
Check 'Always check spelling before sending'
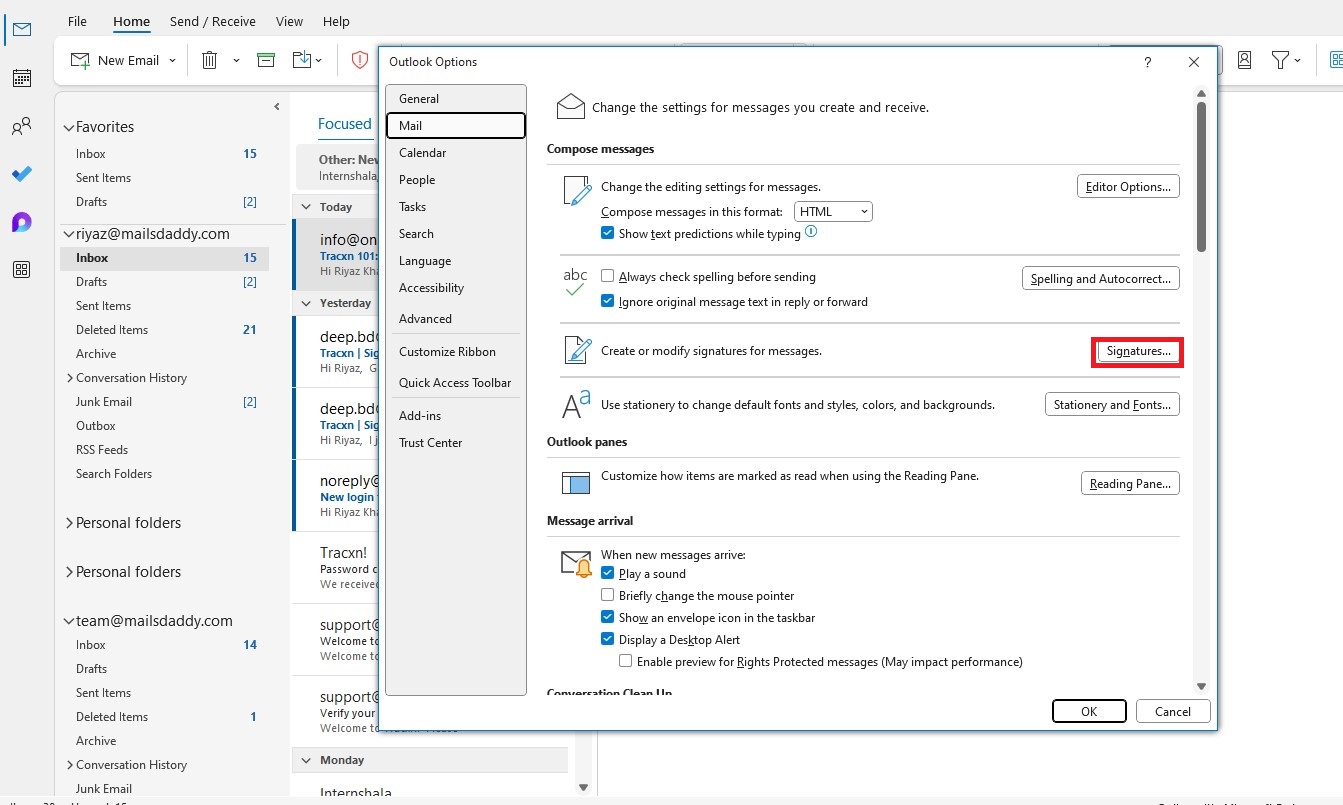tap(607, 276)
